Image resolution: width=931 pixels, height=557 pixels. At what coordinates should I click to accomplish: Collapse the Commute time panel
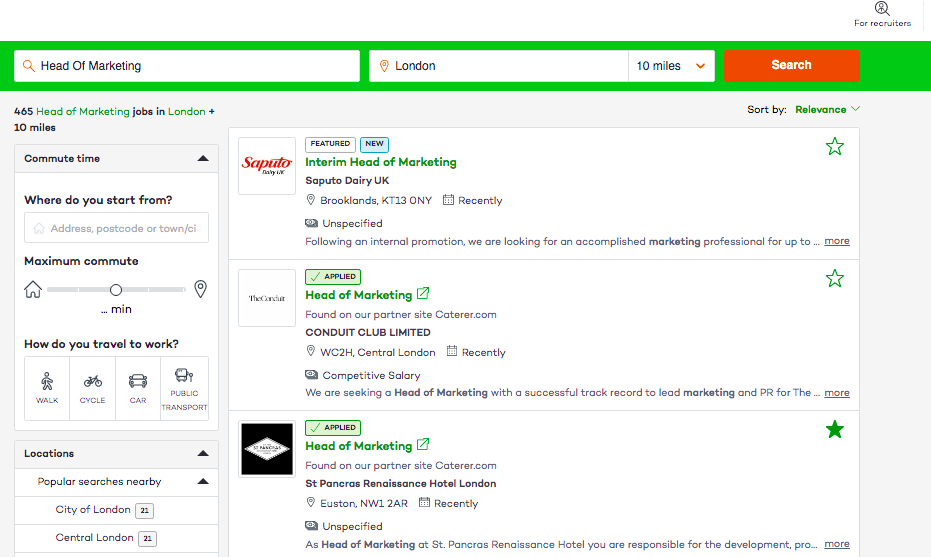(x=203, y=159)
